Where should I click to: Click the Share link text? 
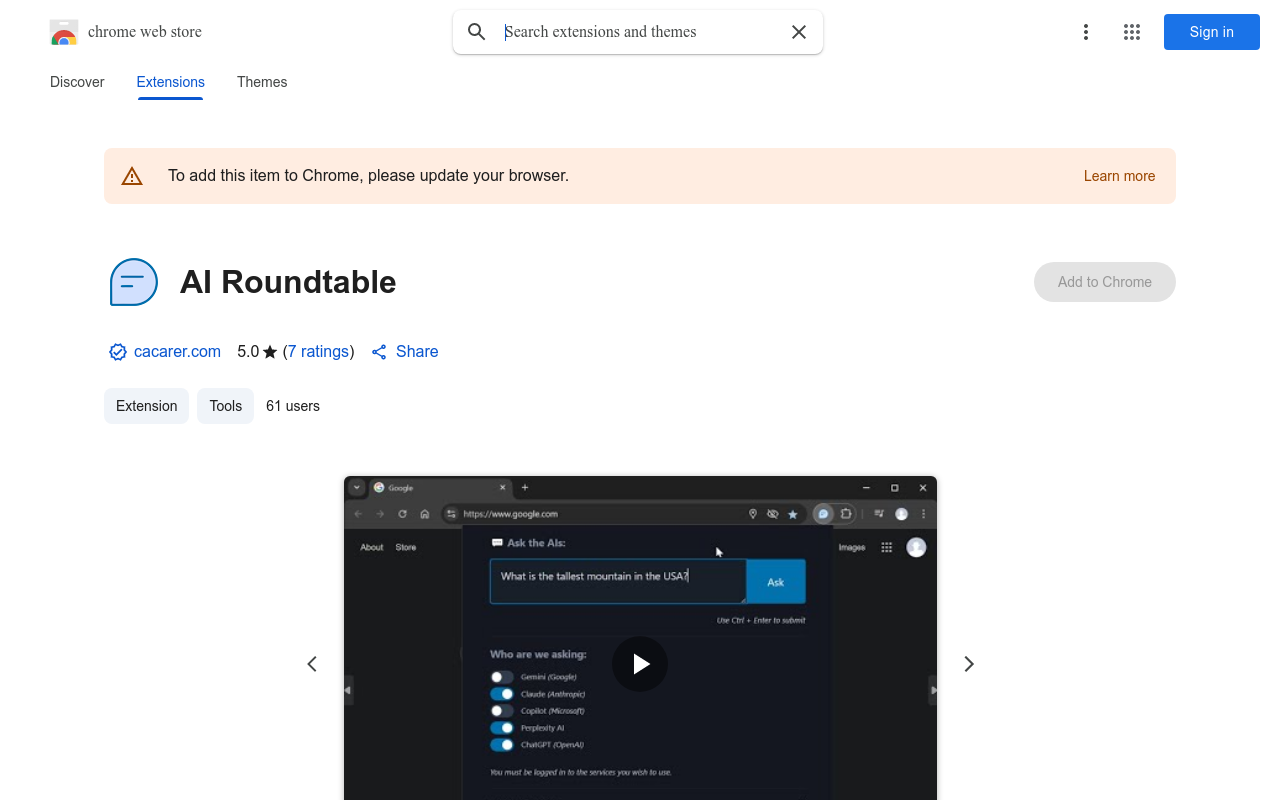417,352
